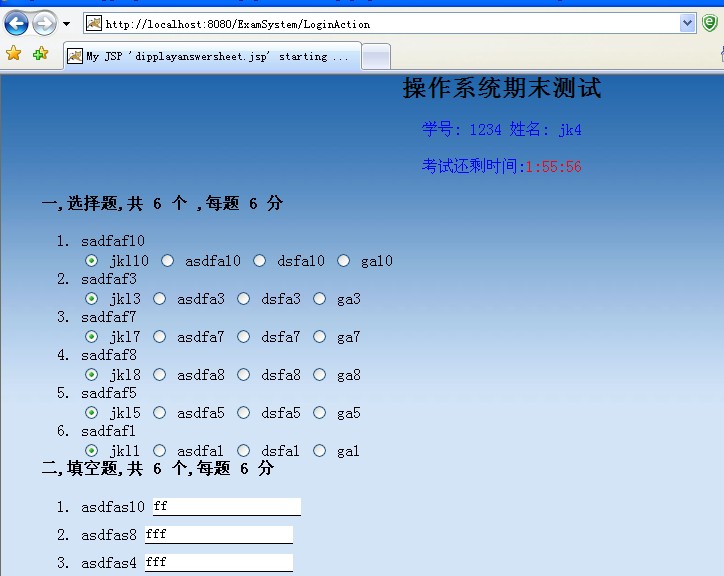Screen dimensions: 724x576
Task: Choose the ga10 radio option
Action: click(343, 261)
